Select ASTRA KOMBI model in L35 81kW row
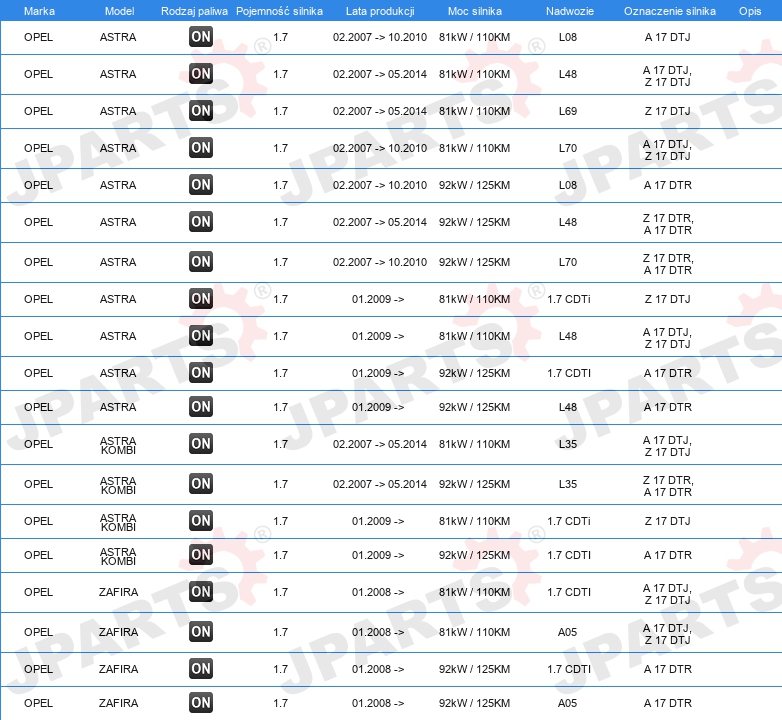 point(118,445)
